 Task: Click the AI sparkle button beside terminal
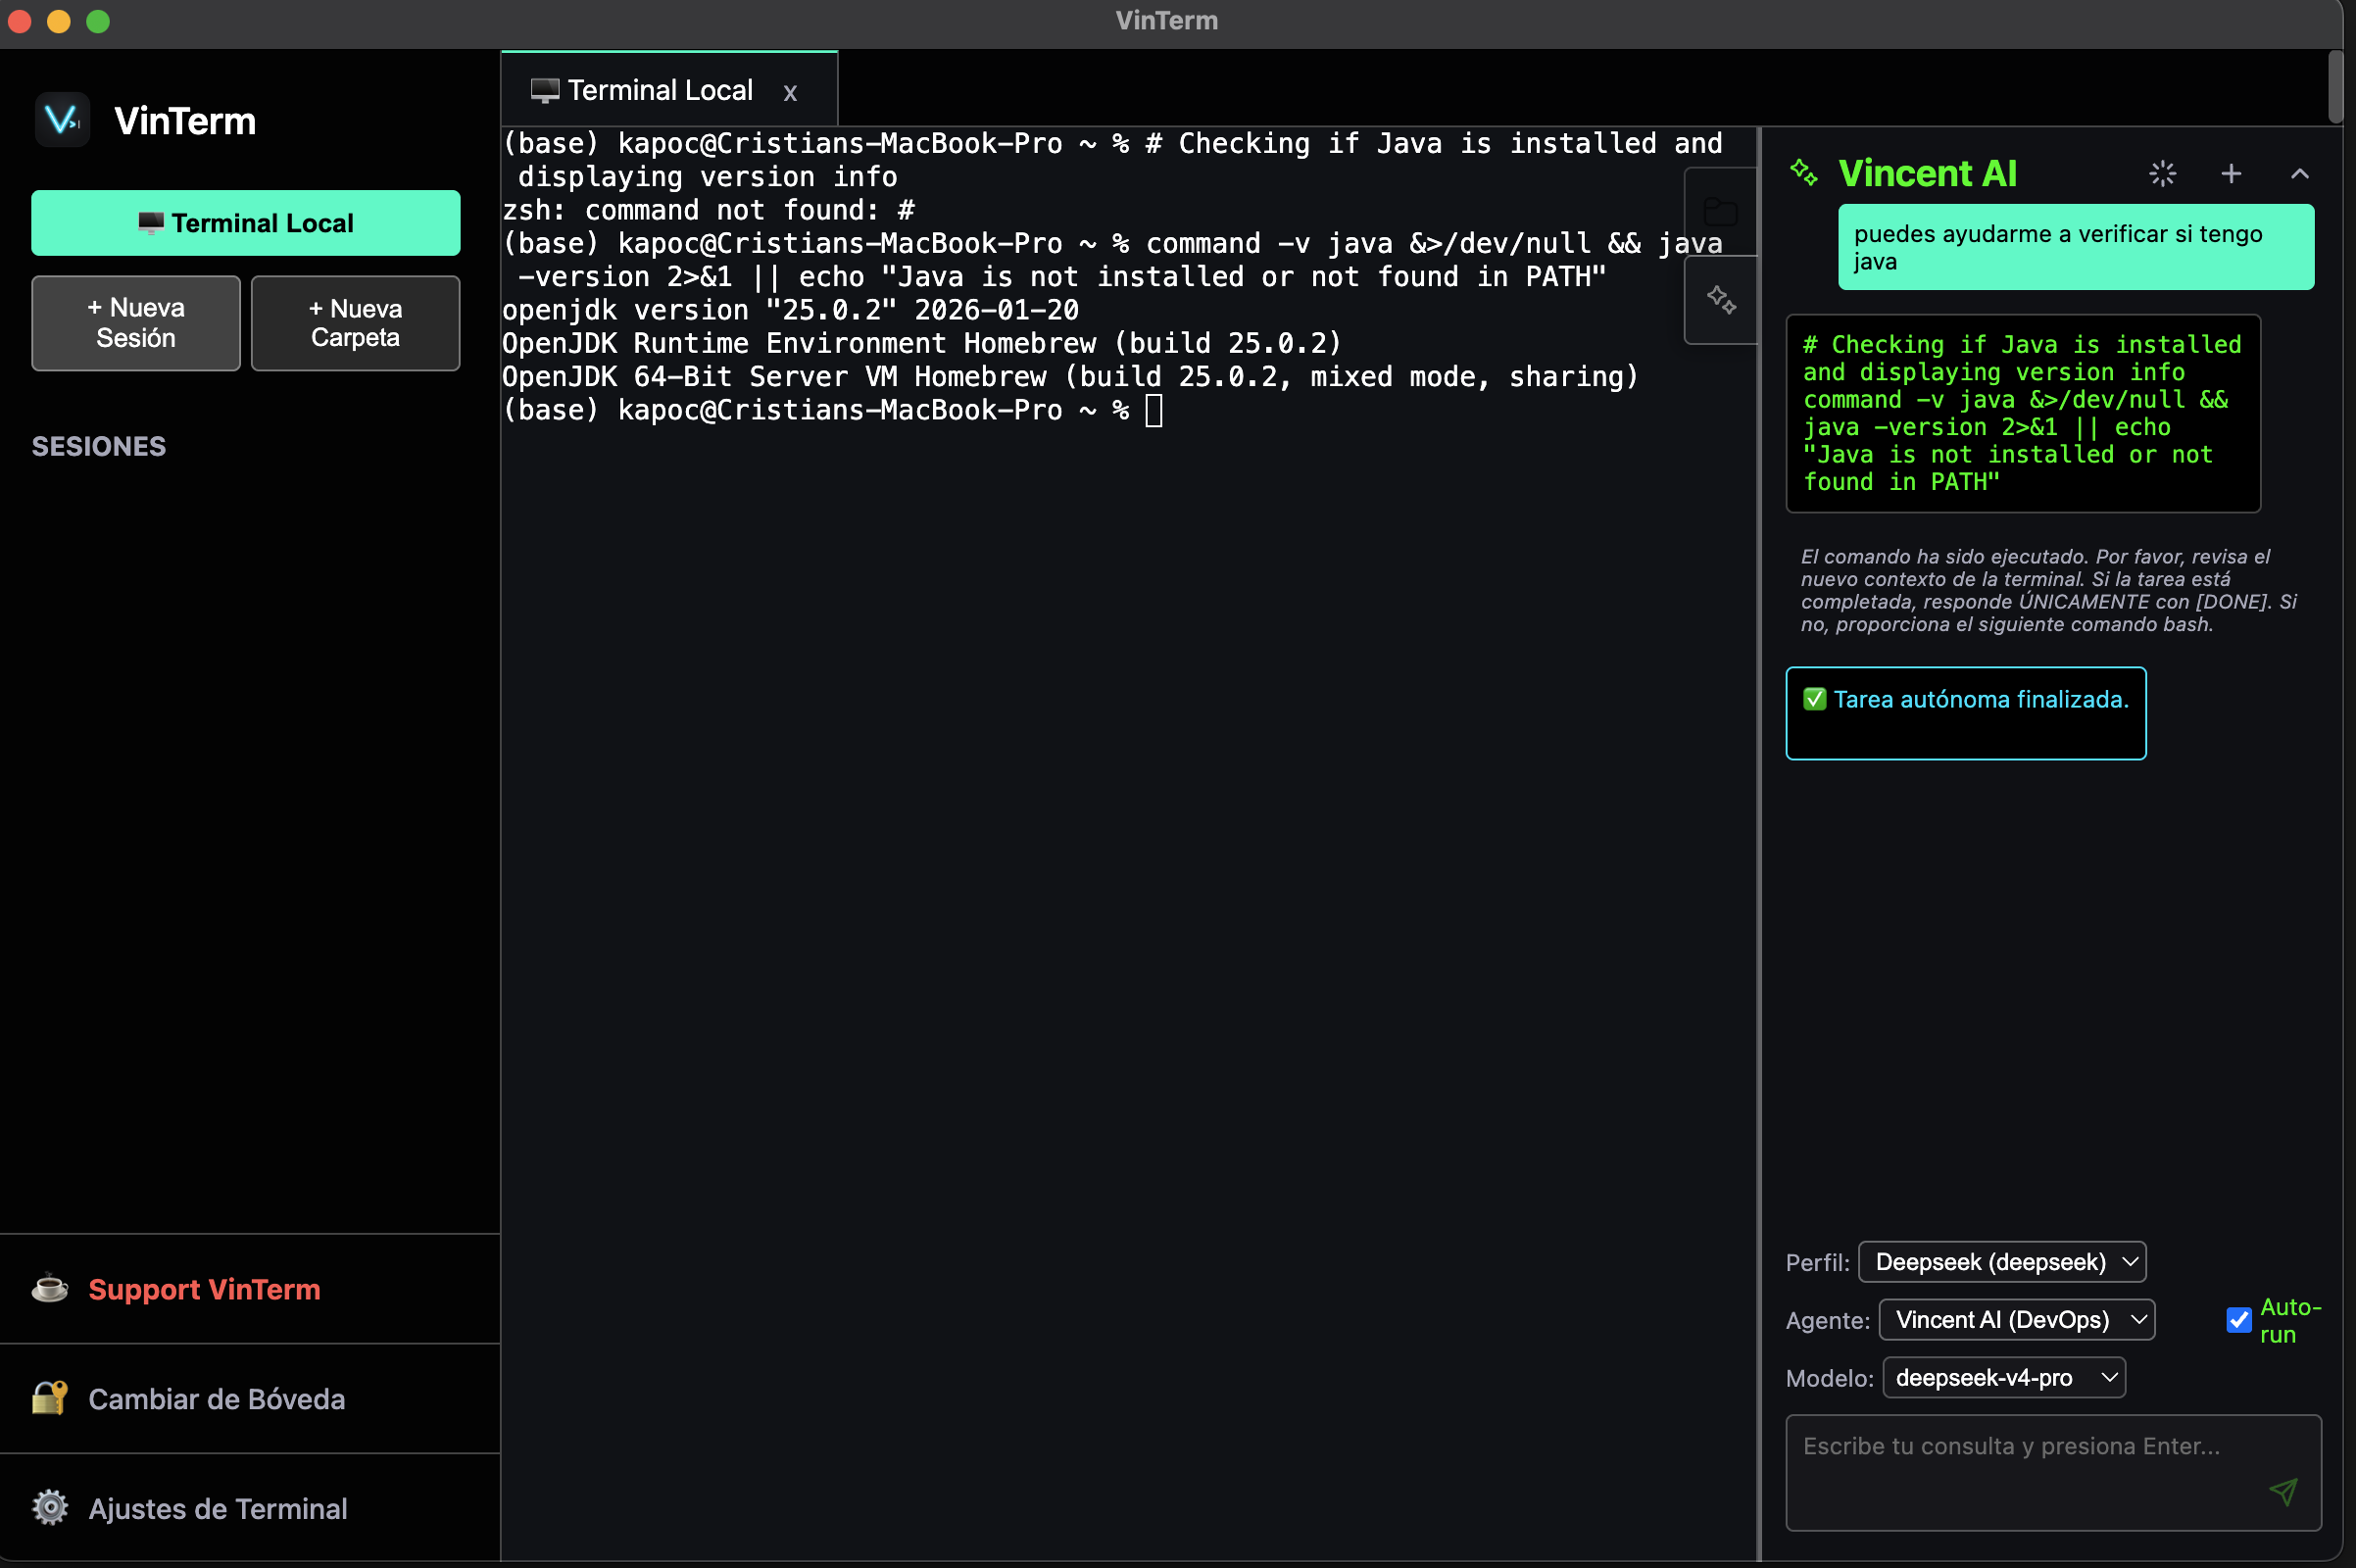[x=1720, y=300]
